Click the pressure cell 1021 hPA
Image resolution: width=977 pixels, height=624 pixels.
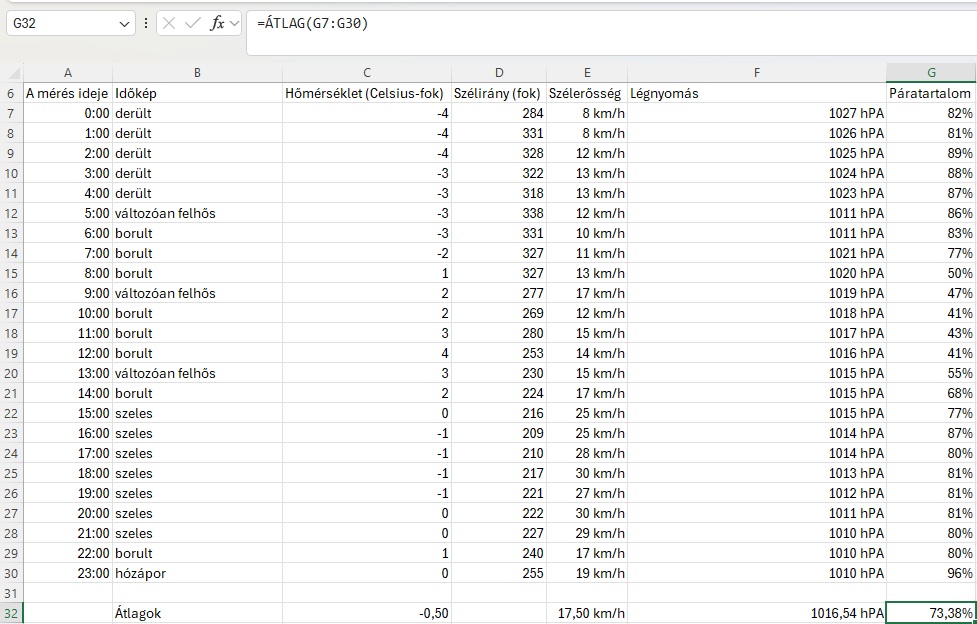[756, 254]
